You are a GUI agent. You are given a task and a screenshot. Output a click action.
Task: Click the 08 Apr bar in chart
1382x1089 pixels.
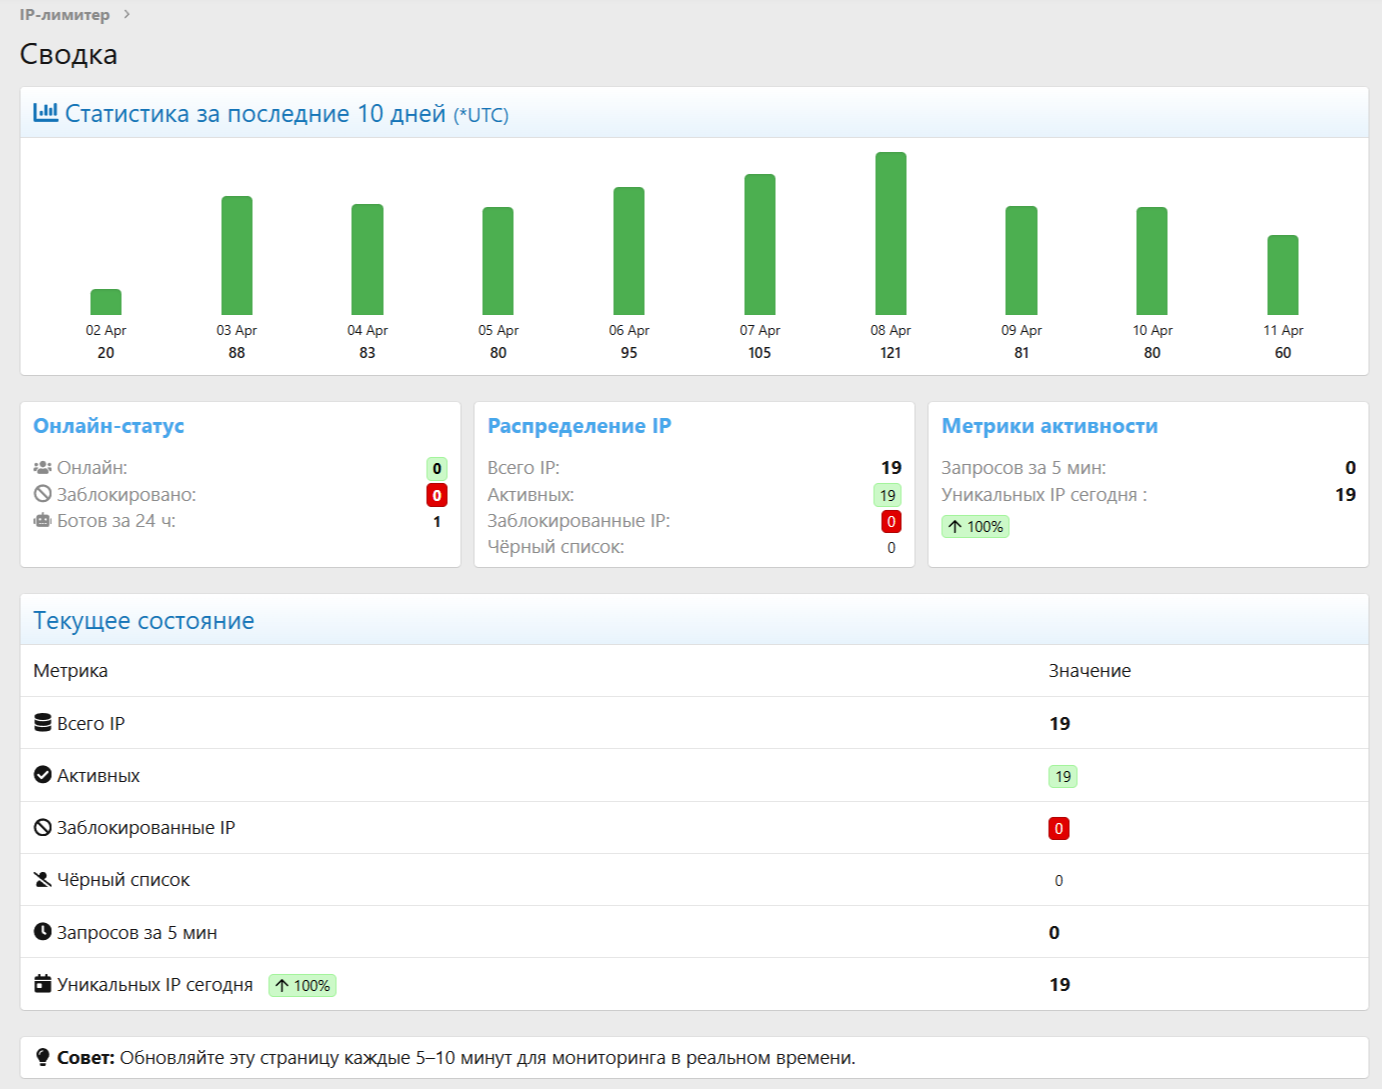pos(891,233)
